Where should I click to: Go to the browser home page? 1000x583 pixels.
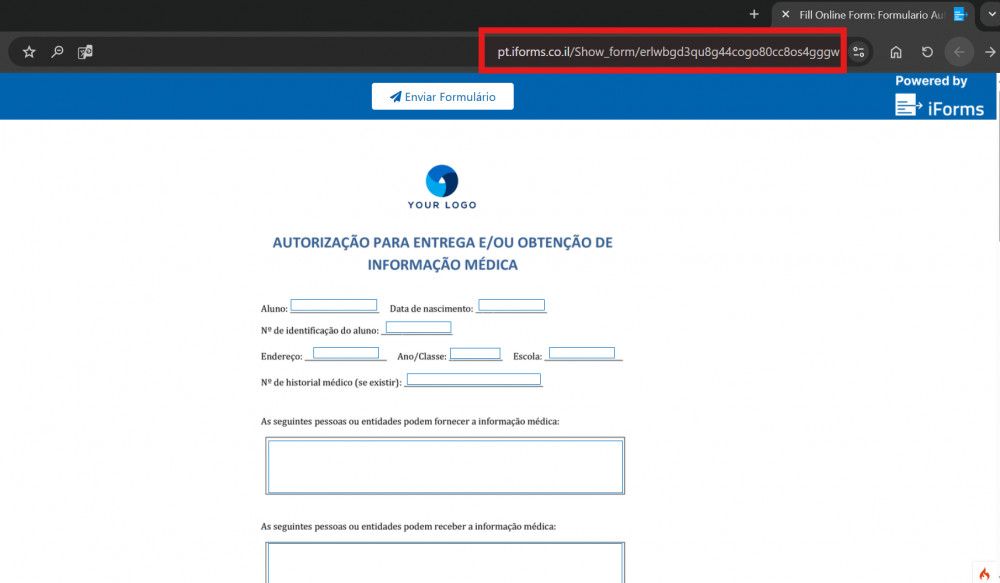click(896, 52)
